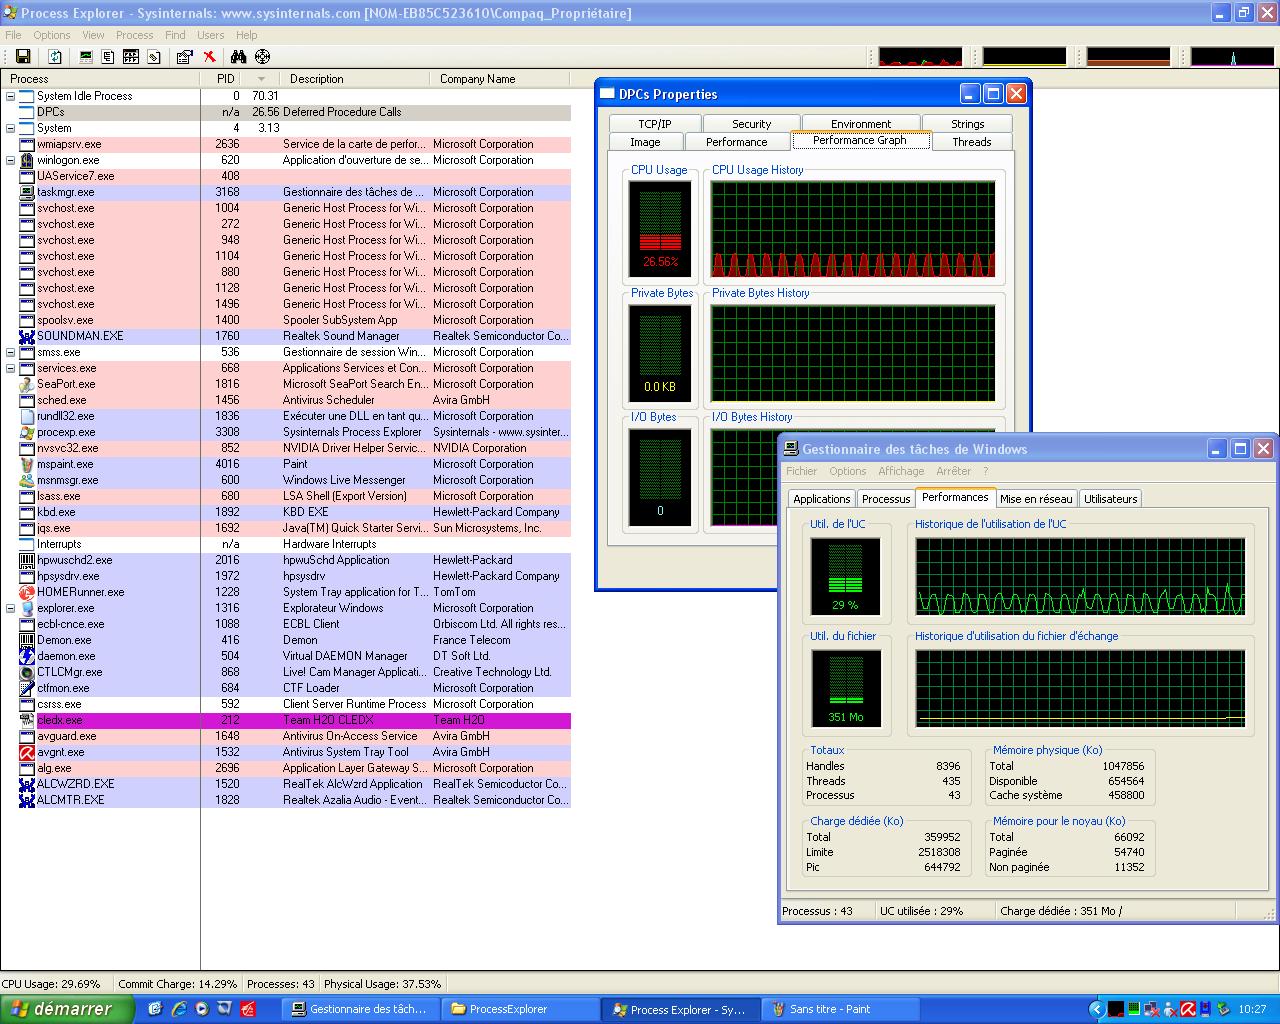
Task: Collapse the System Idle Process tree node
Action: tap(11, 96)
